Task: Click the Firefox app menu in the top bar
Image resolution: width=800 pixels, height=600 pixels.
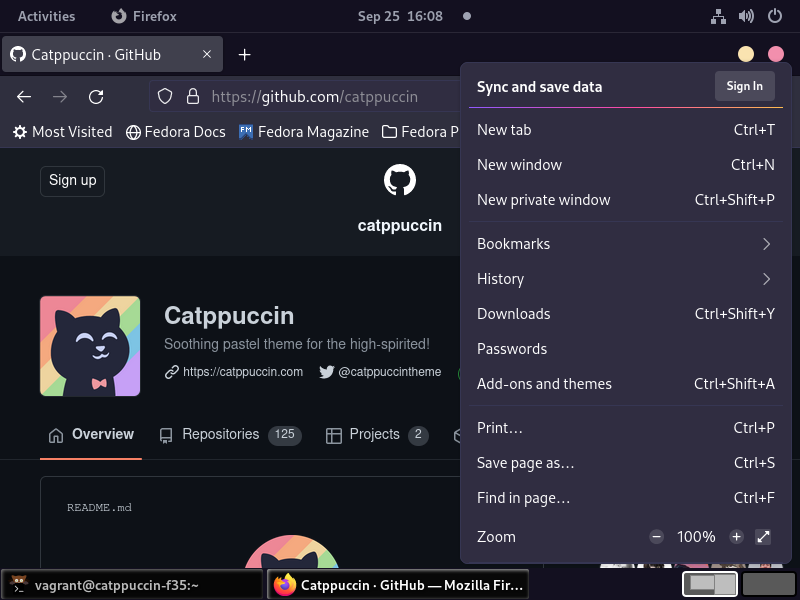Action: click(x=144, y=16)
